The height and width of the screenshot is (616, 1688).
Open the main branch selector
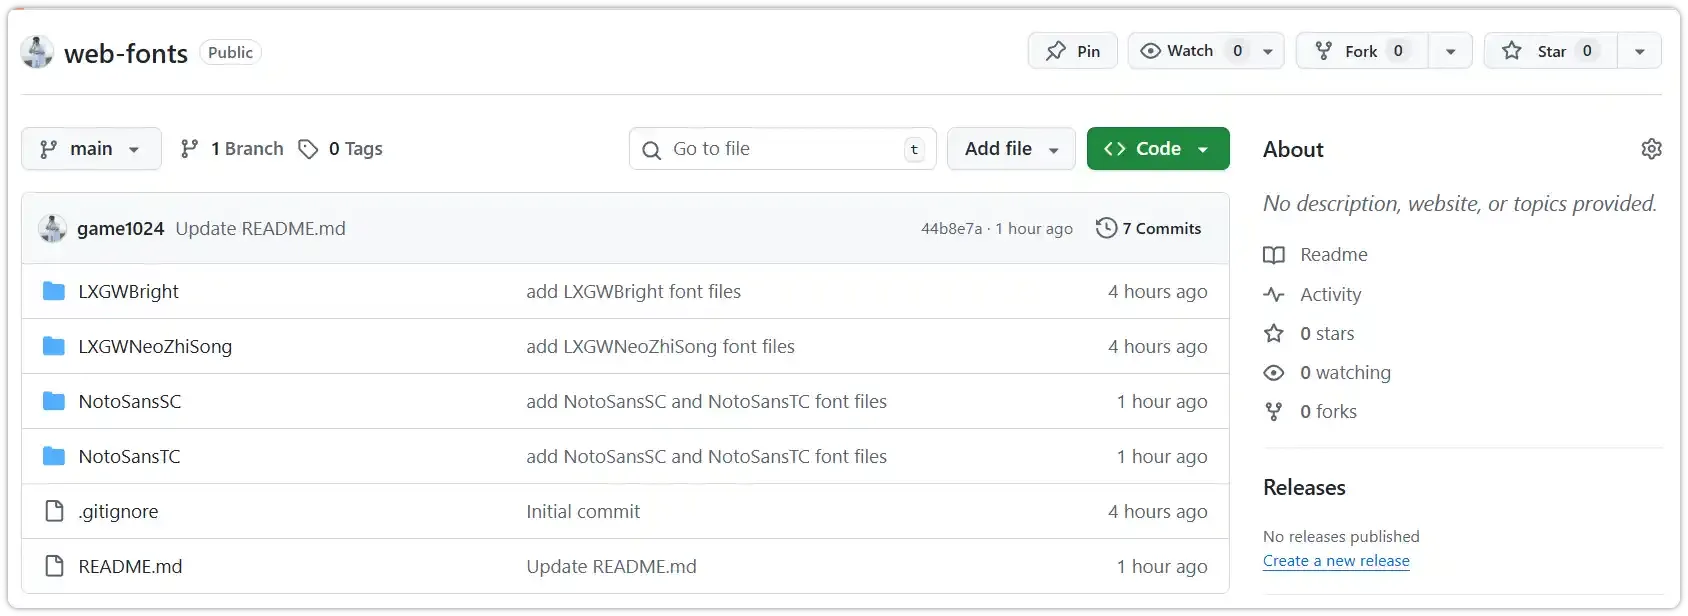coord(91,149)
